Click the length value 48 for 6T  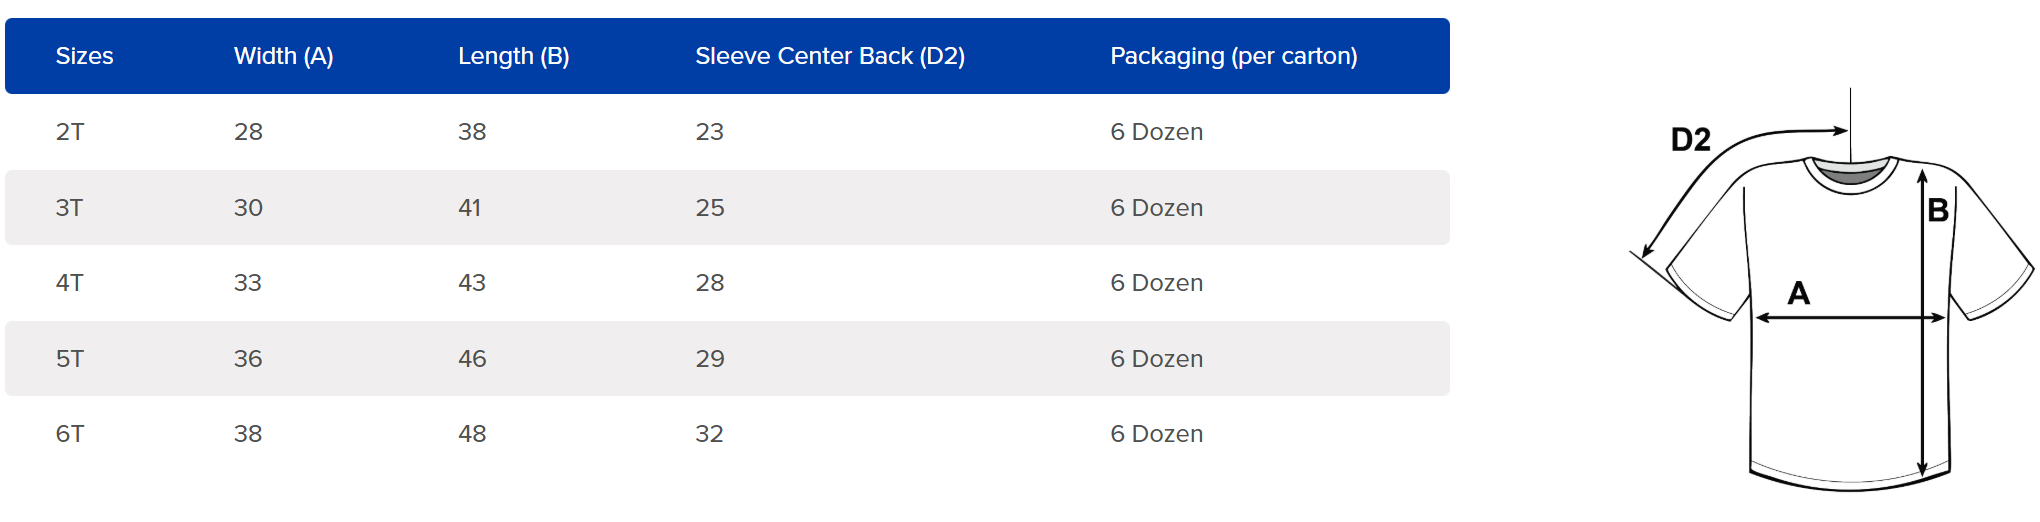(472, 434)
